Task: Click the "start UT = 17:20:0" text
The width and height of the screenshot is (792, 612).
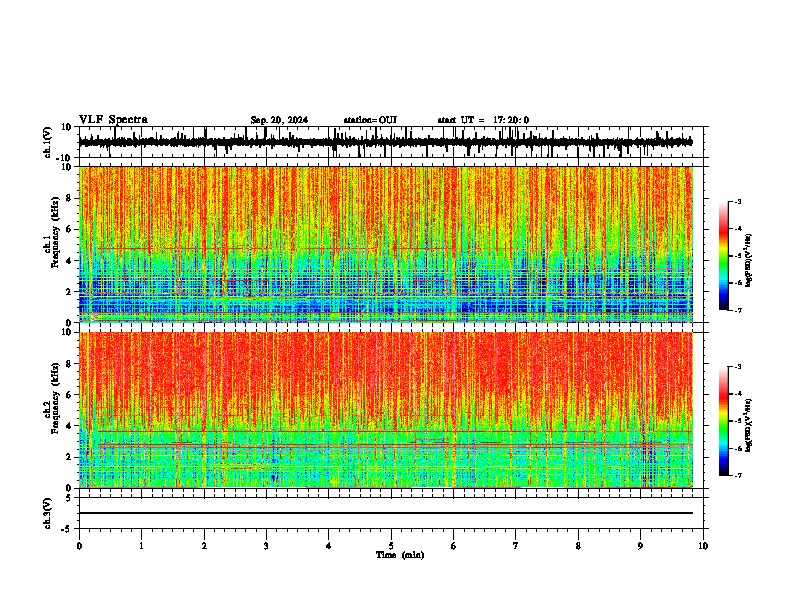Action: (483, 120)
